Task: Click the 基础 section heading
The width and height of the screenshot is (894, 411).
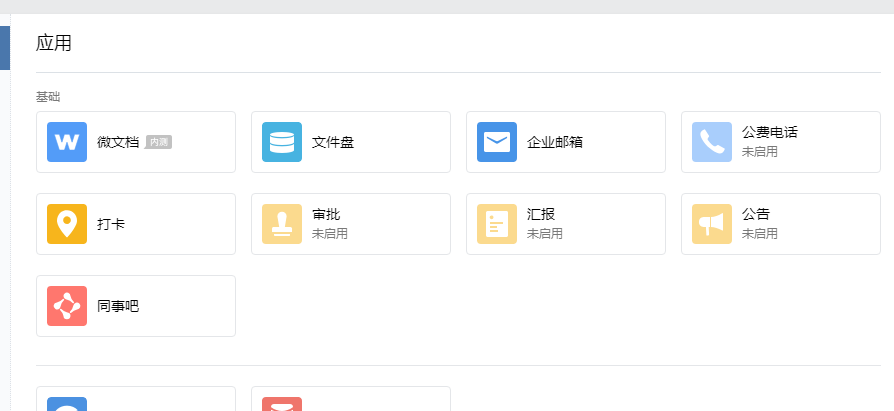Action: tap(48, 97)
